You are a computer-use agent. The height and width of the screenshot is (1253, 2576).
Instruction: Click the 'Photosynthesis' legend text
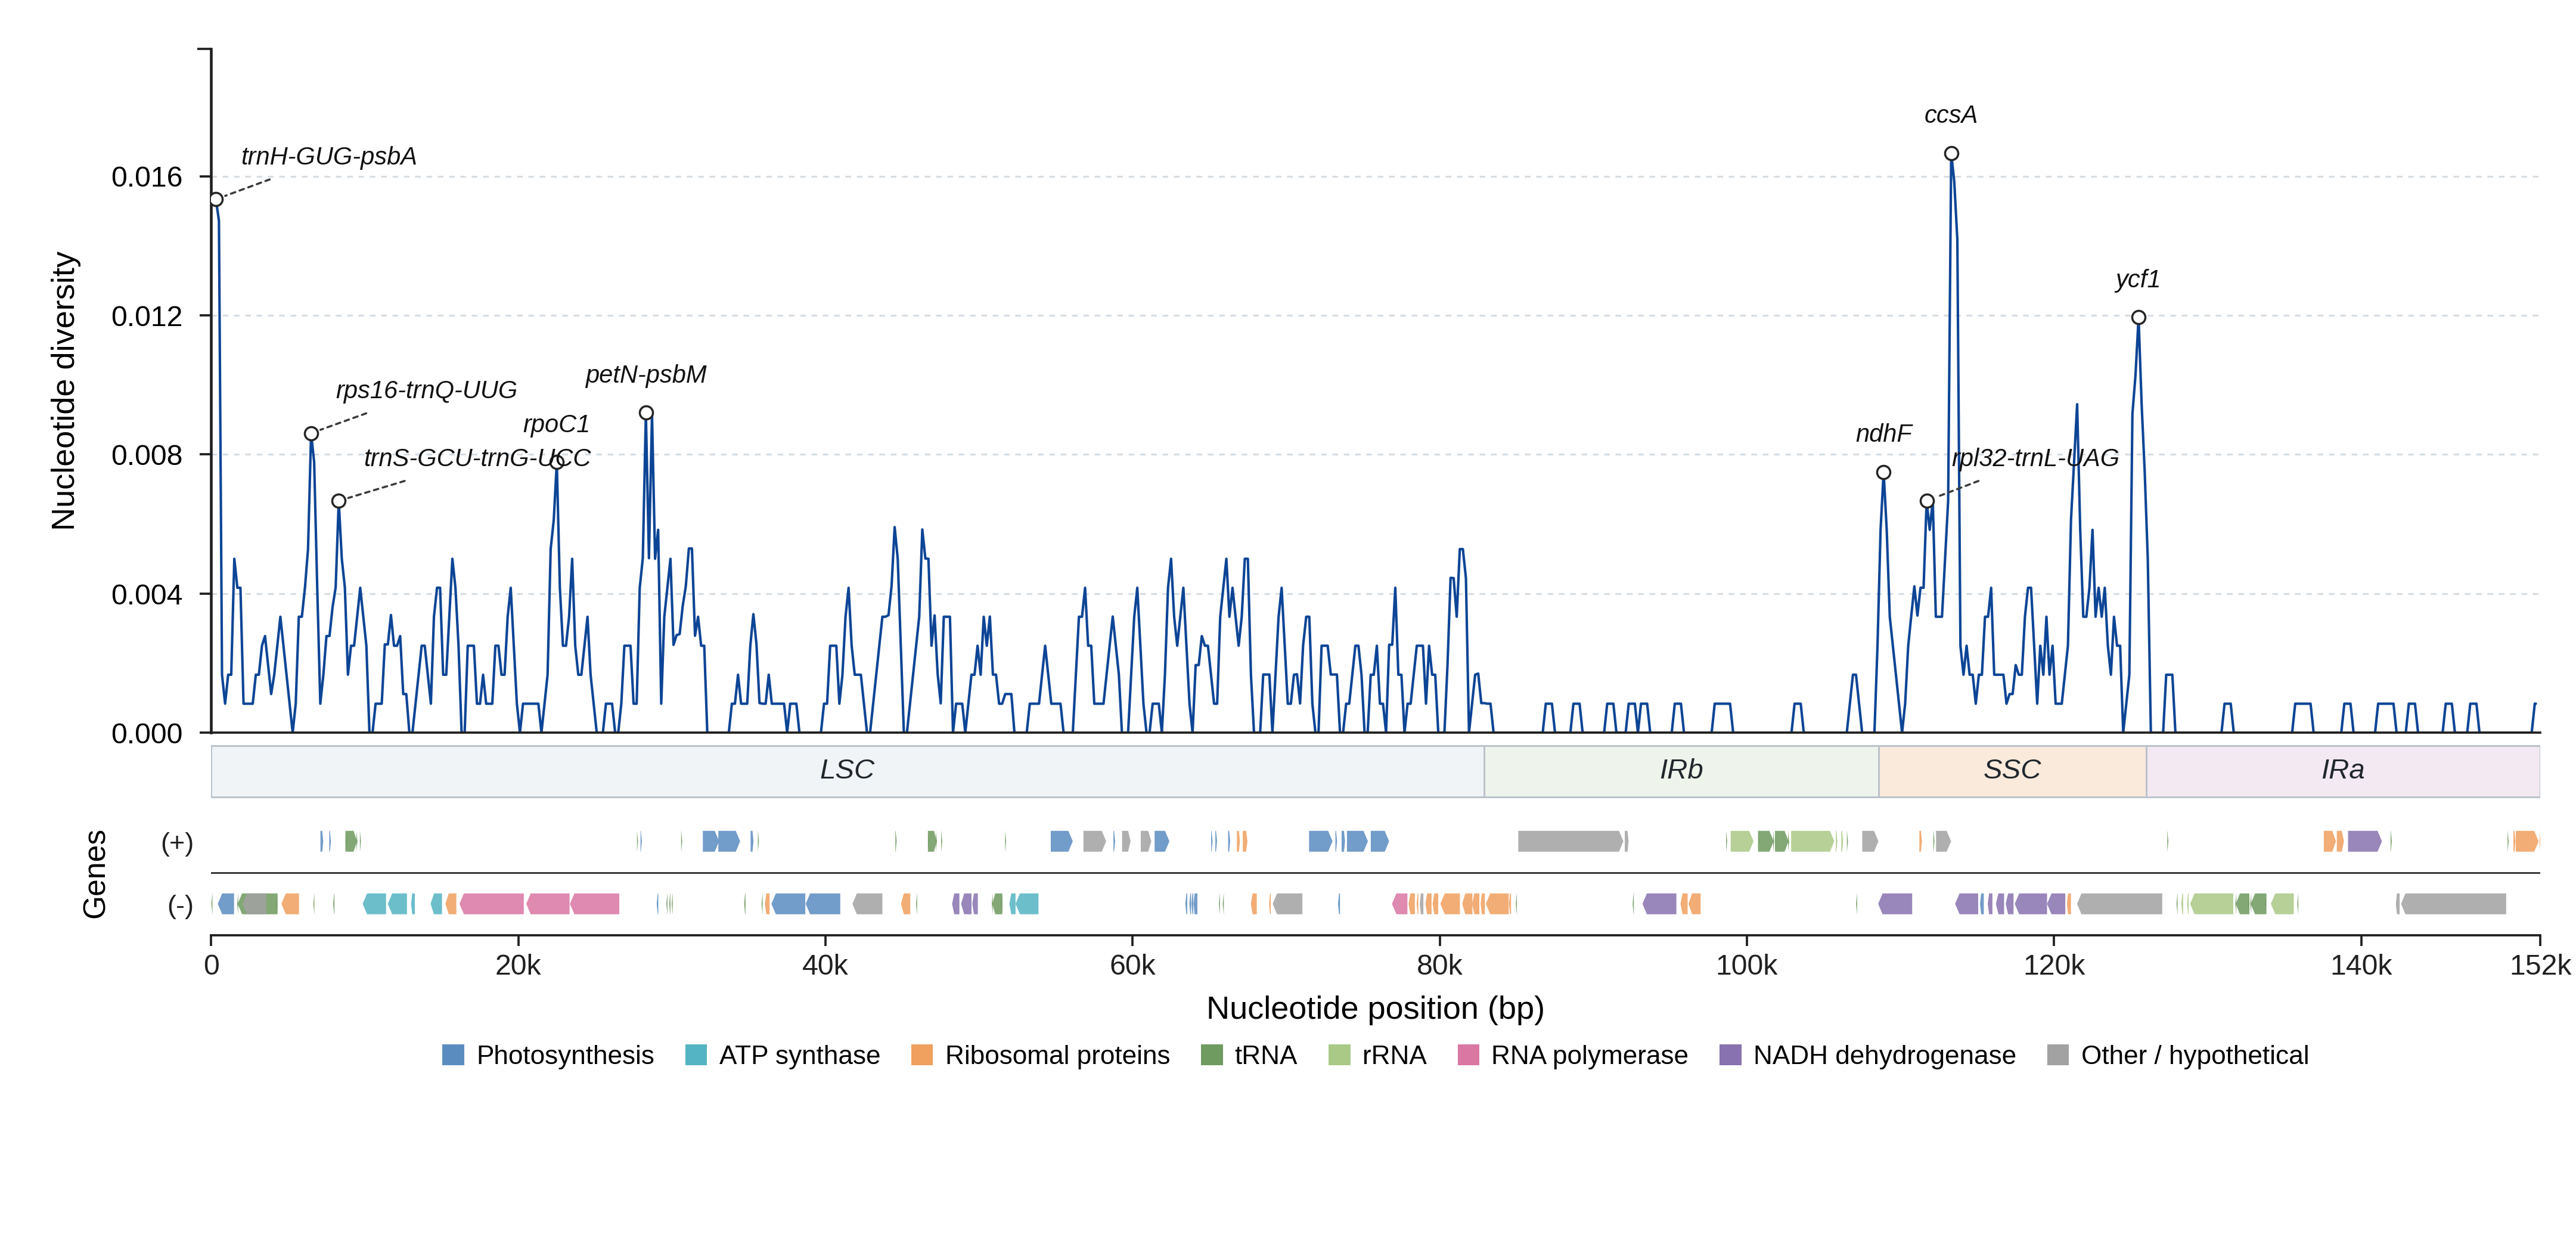click(565, 1055)
